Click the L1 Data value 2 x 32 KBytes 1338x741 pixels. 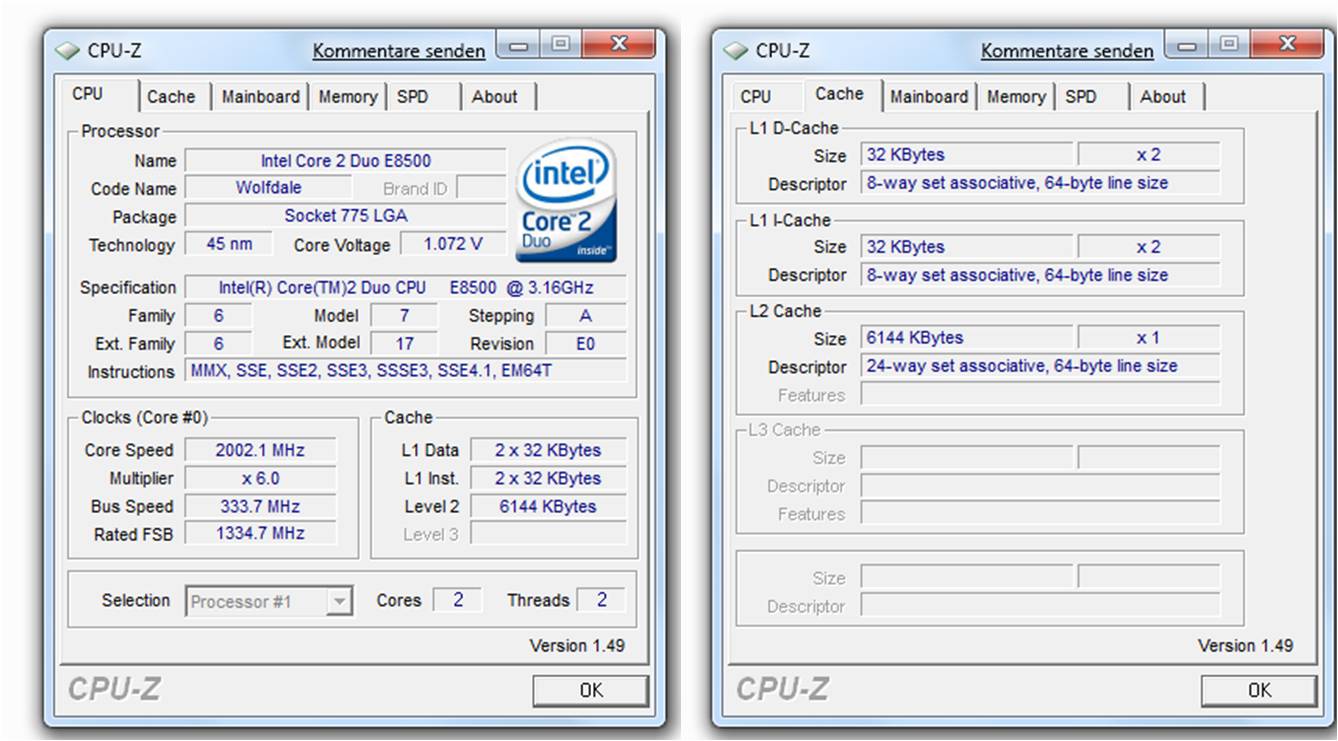pyautogui.click(x=548, y=450)
